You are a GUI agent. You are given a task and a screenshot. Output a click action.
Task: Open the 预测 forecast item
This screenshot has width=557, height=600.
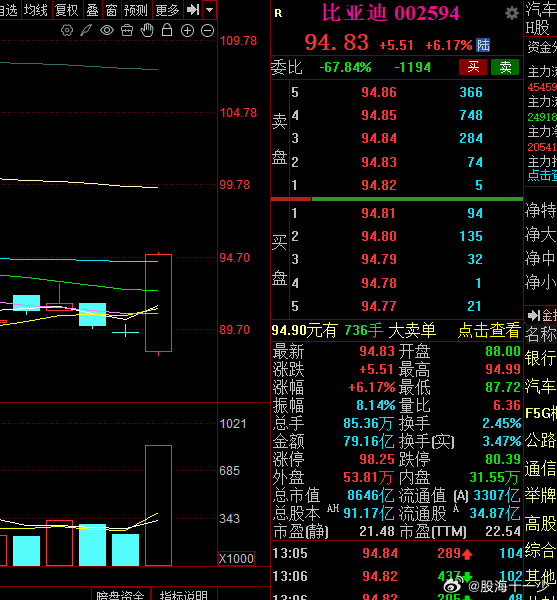click(136, 10)
